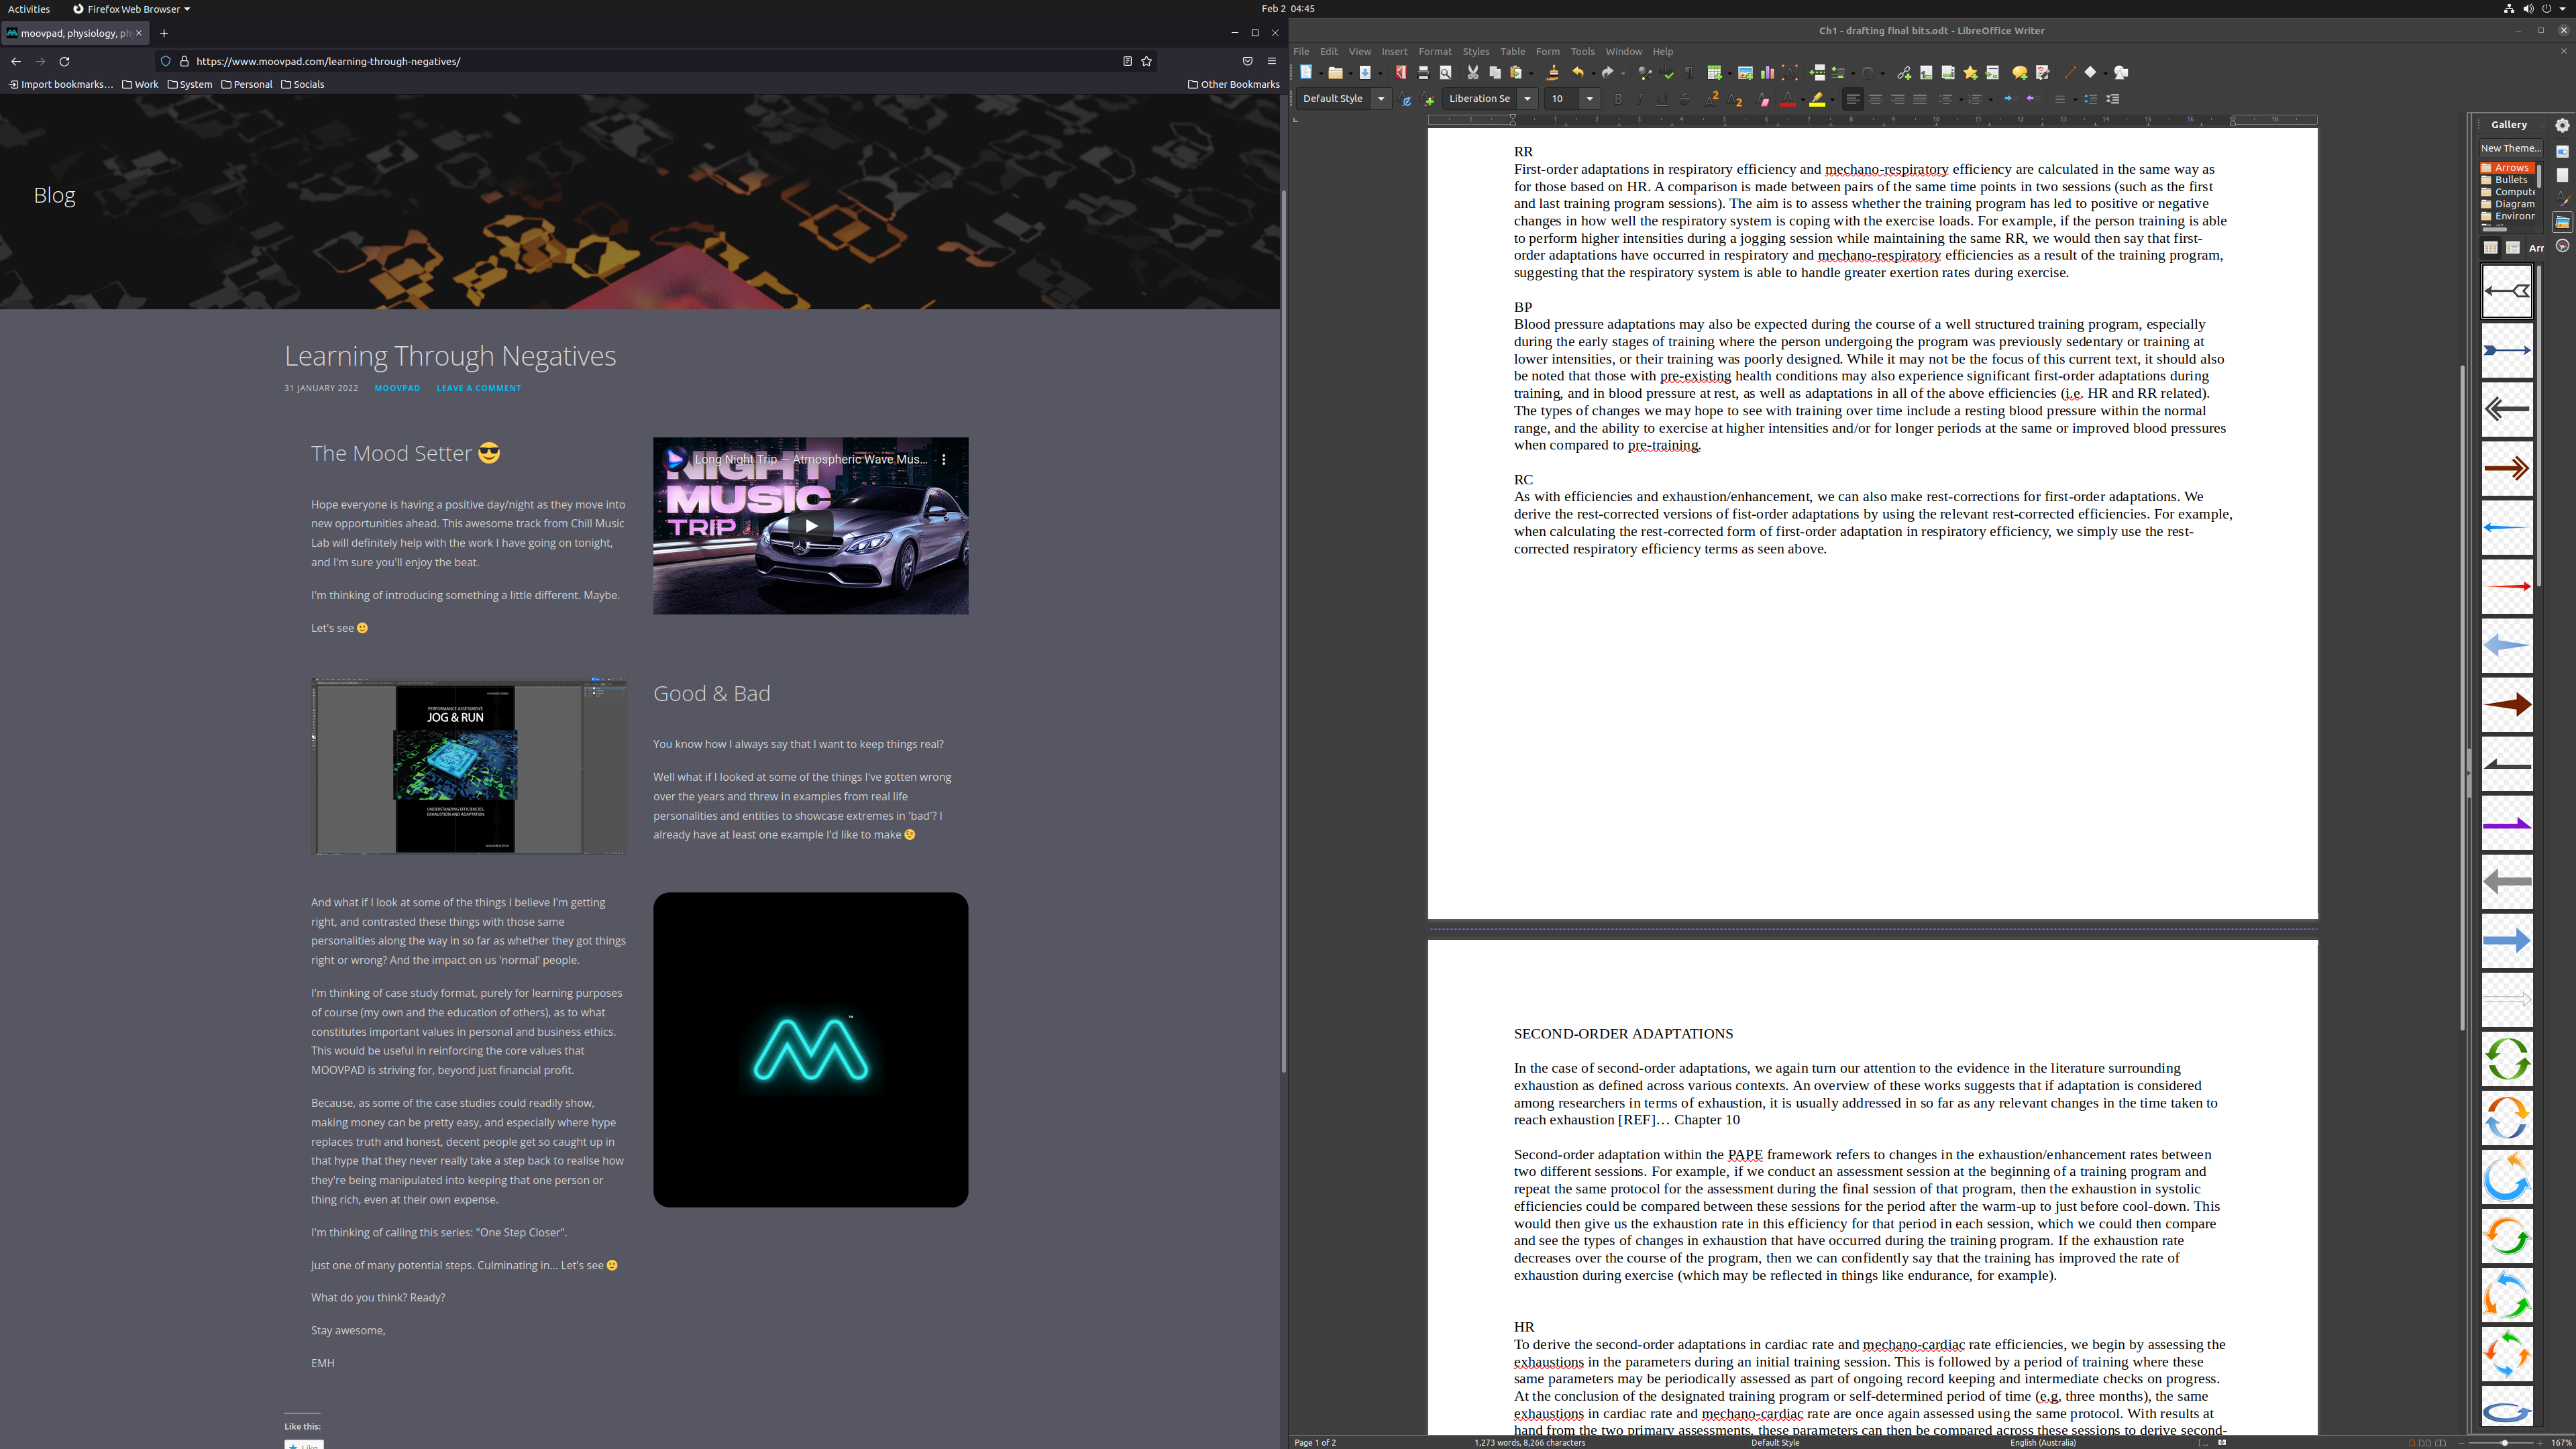2576x1449 pixels.
Task: Open sidebar Styles deck icon
Action: 2562,198
